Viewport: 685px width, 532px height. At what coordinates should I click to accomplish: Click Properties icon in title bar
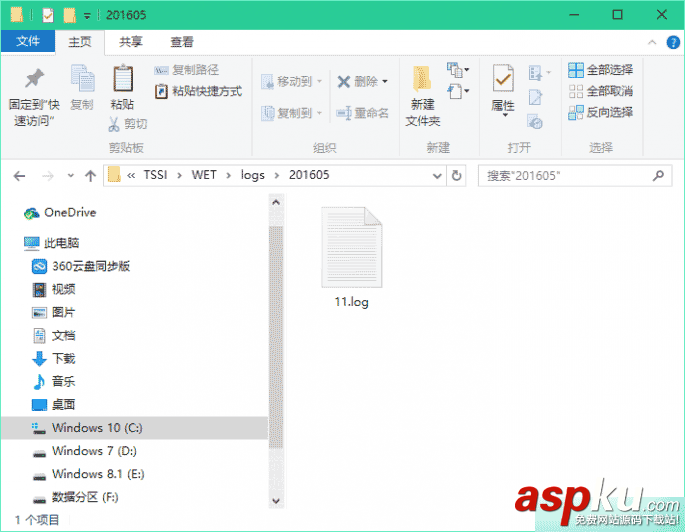pos(48,15)
